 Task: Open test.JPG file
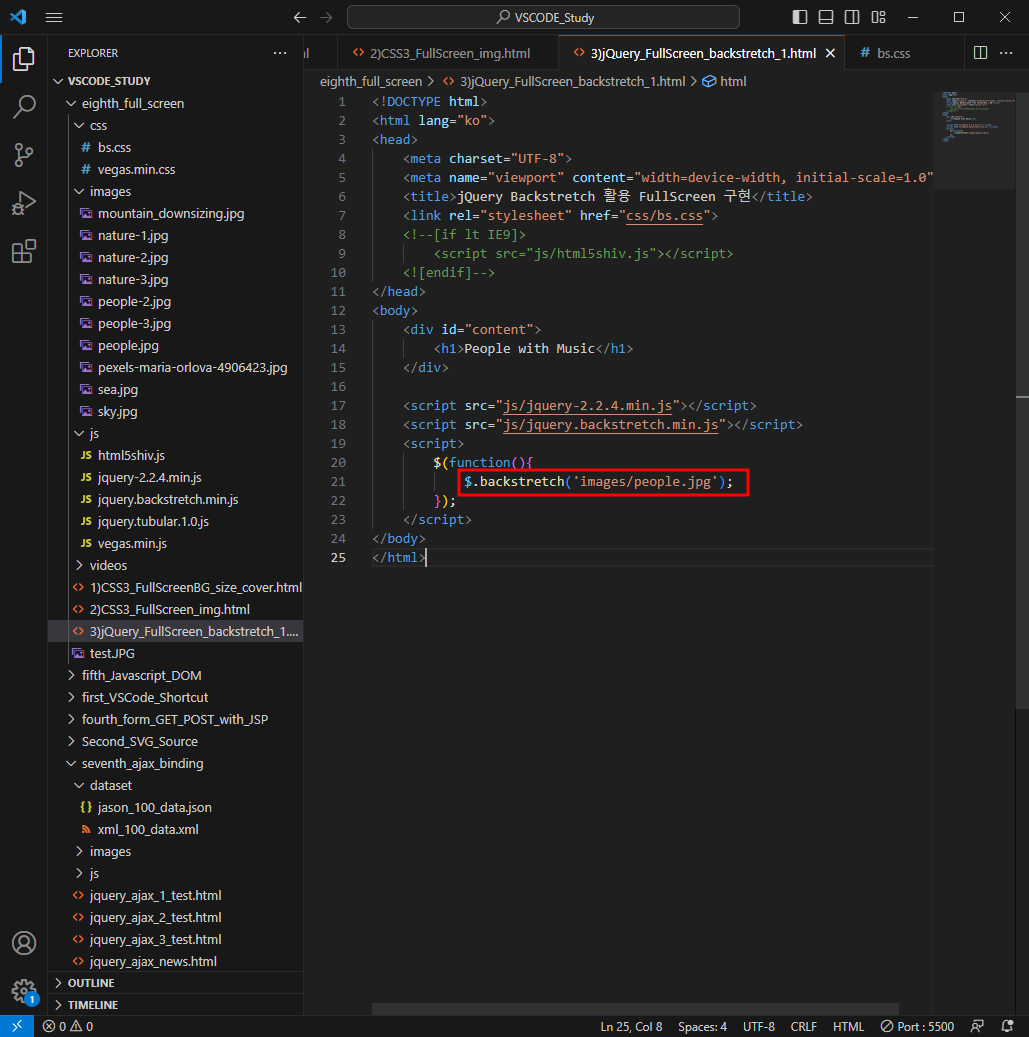point(176,653)
